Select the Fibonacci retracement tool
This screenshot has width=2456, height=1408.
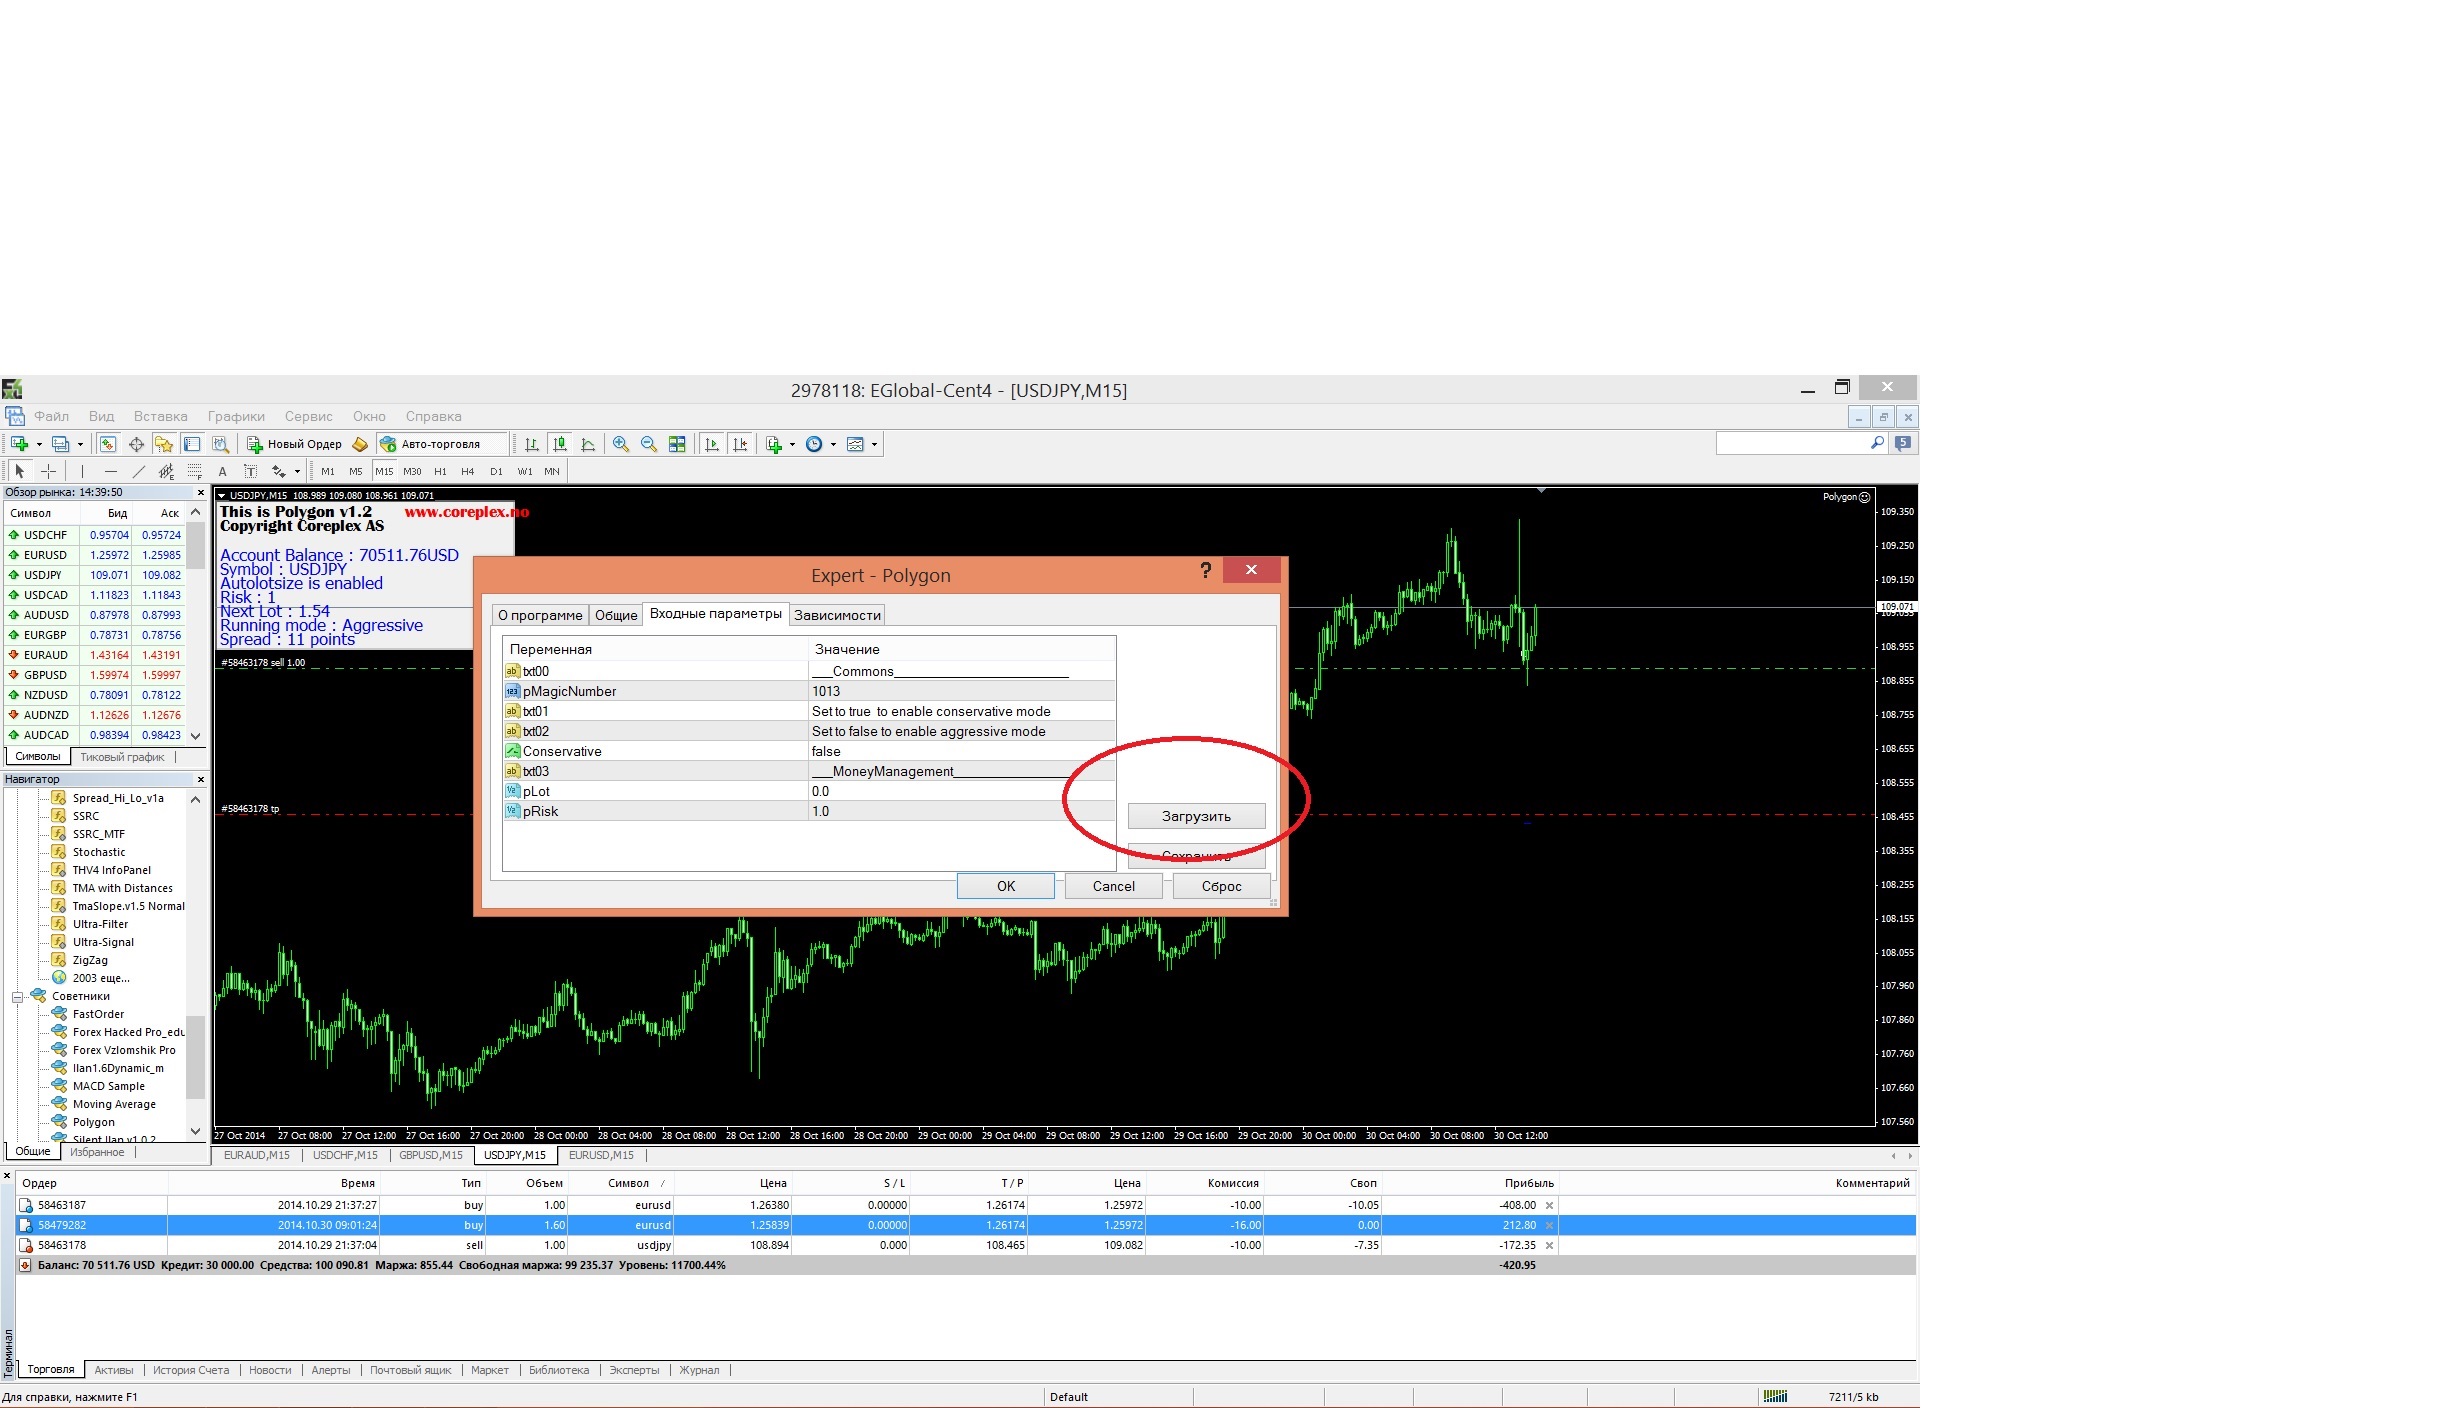(x=194, y=471)
